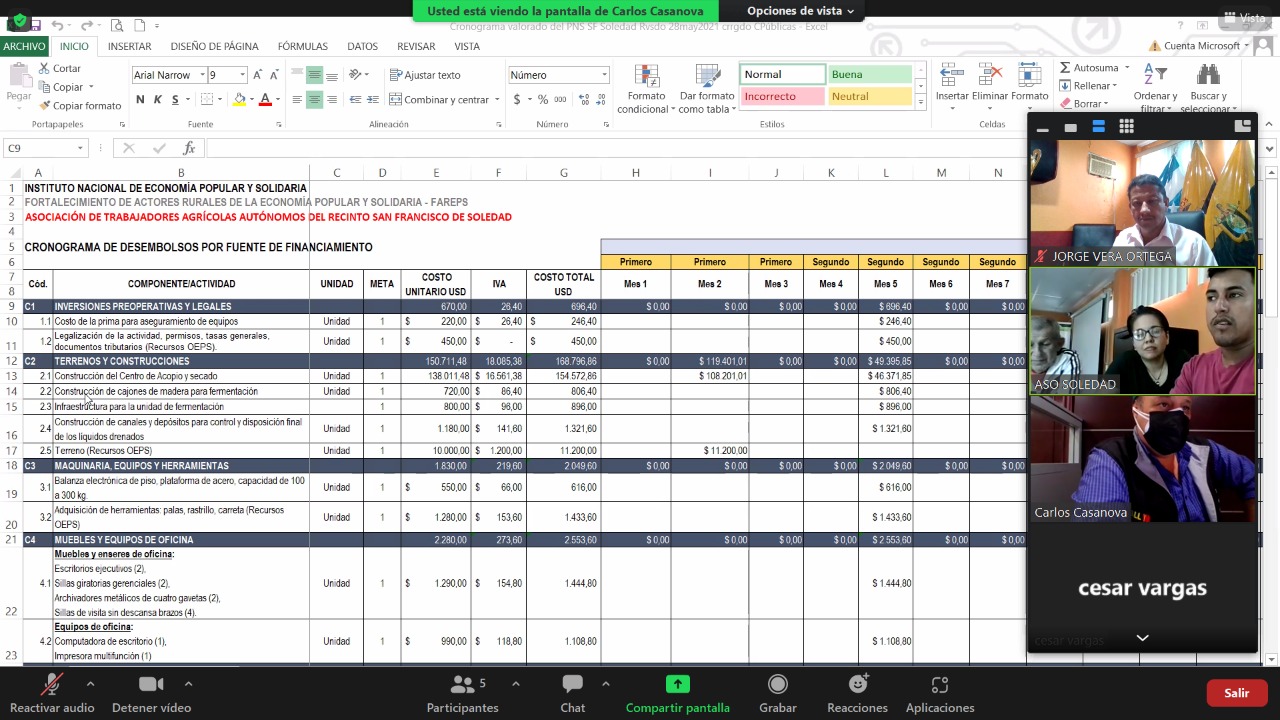Switch video panel to gallery grid view

[x=1126, y=127]
